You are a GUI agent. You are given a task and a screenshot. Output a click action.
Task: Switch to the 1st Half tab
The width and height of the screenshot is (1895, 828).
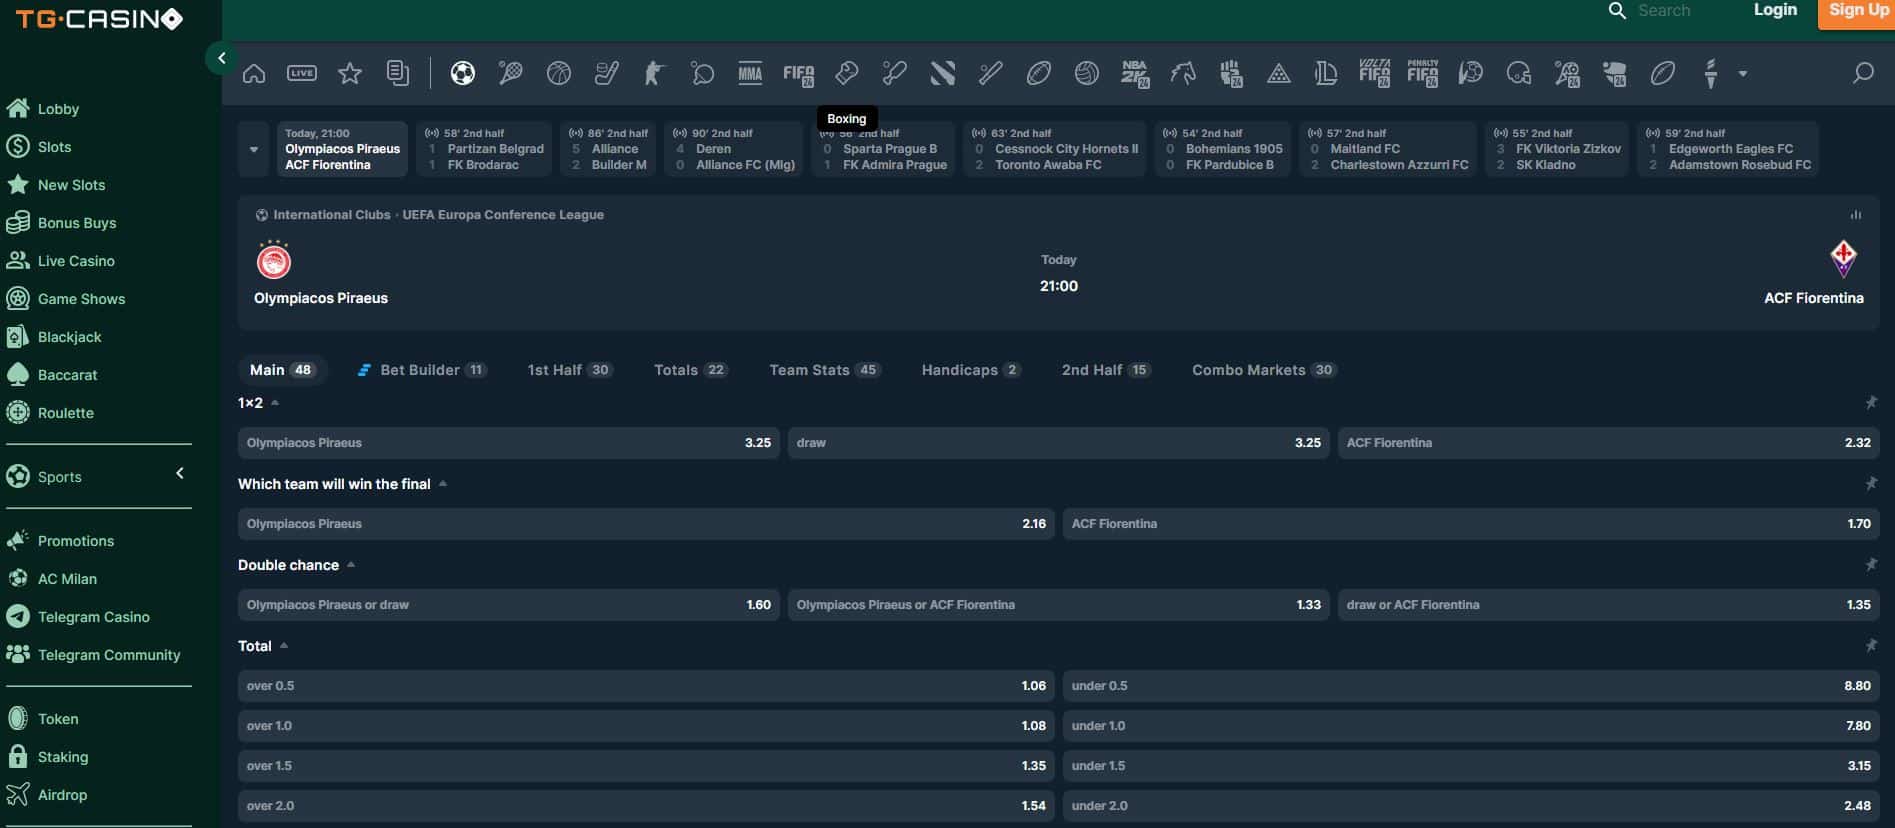569,370
